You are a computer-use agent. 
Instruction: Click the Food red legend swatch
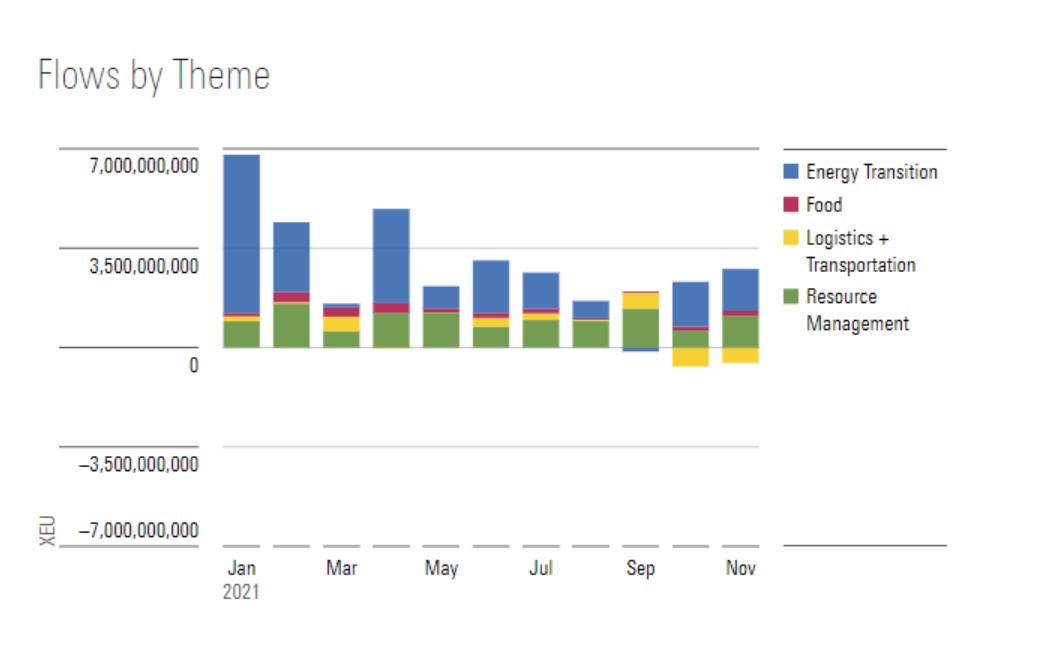click(792, 205)
